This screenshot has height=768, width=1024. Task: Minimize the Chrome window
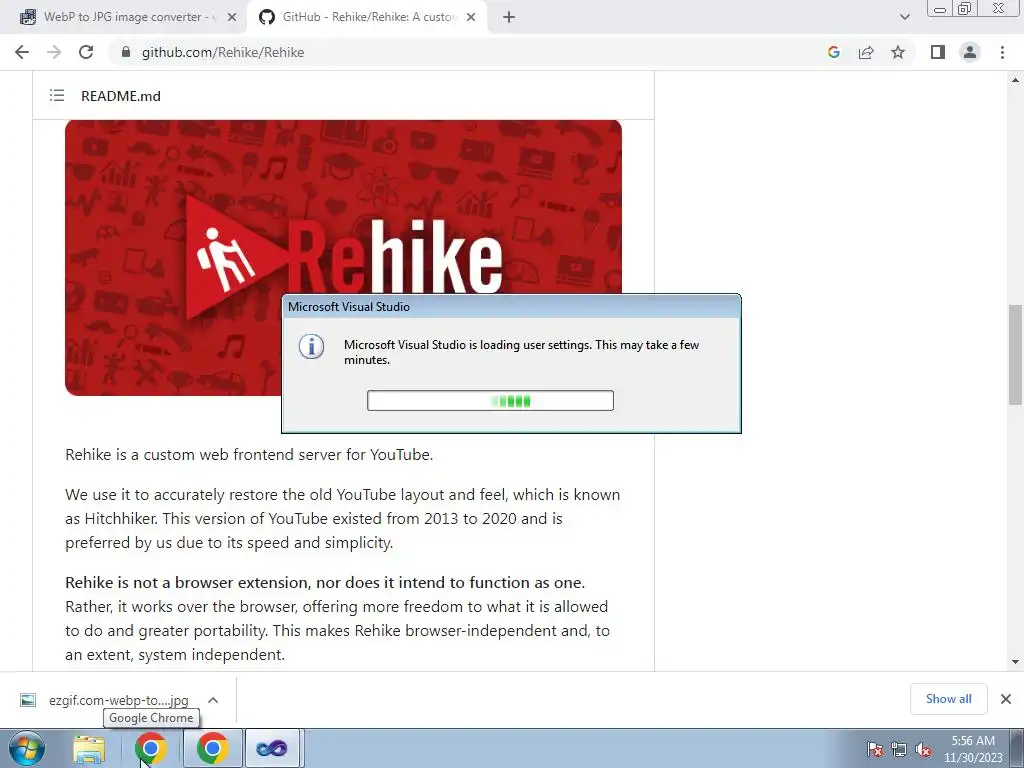(x=940, y=8)
